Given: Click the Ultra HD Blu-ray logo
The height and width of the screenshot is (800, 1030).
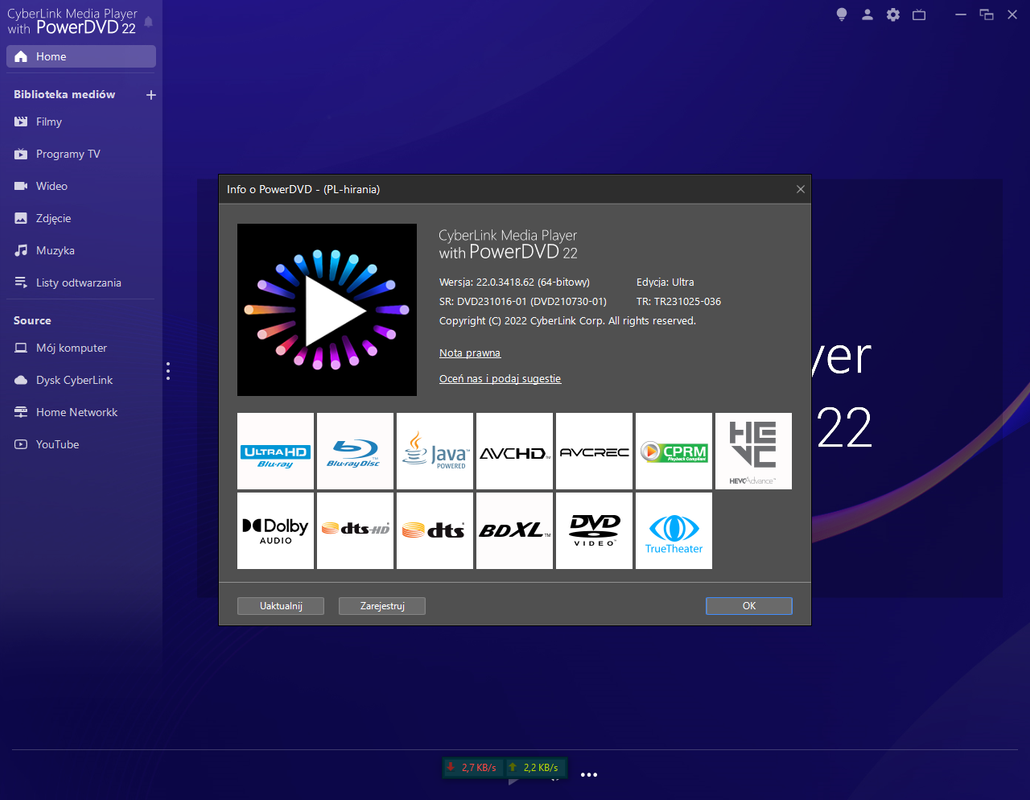Looking at the screenshot, I should click(275, 451).
